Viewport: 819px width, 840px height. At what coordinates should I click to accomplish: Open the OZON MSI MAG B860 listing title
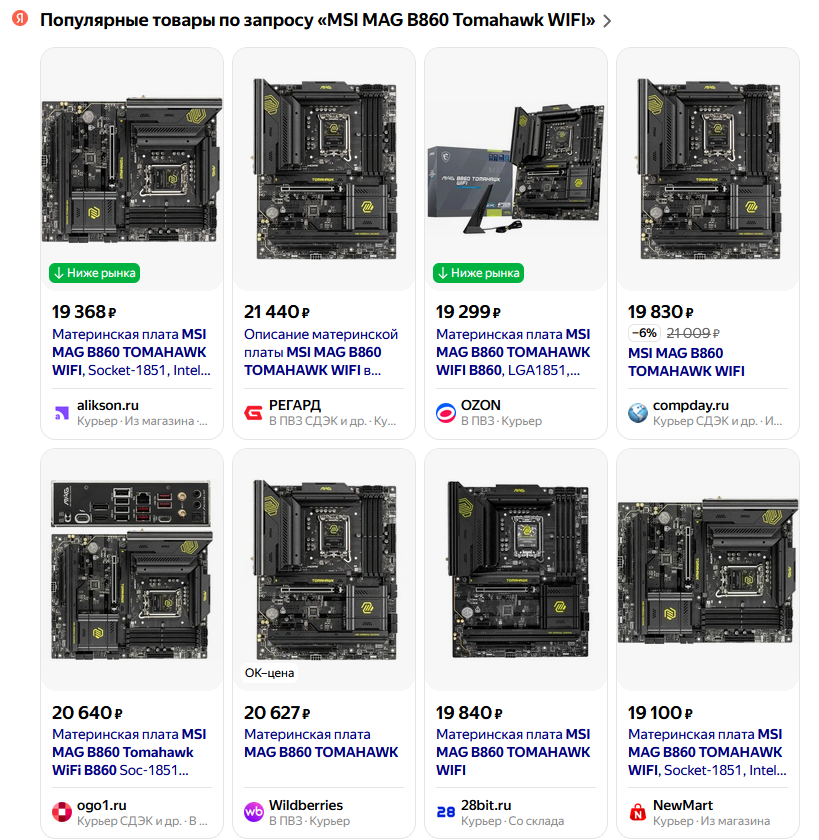point(513,352)
